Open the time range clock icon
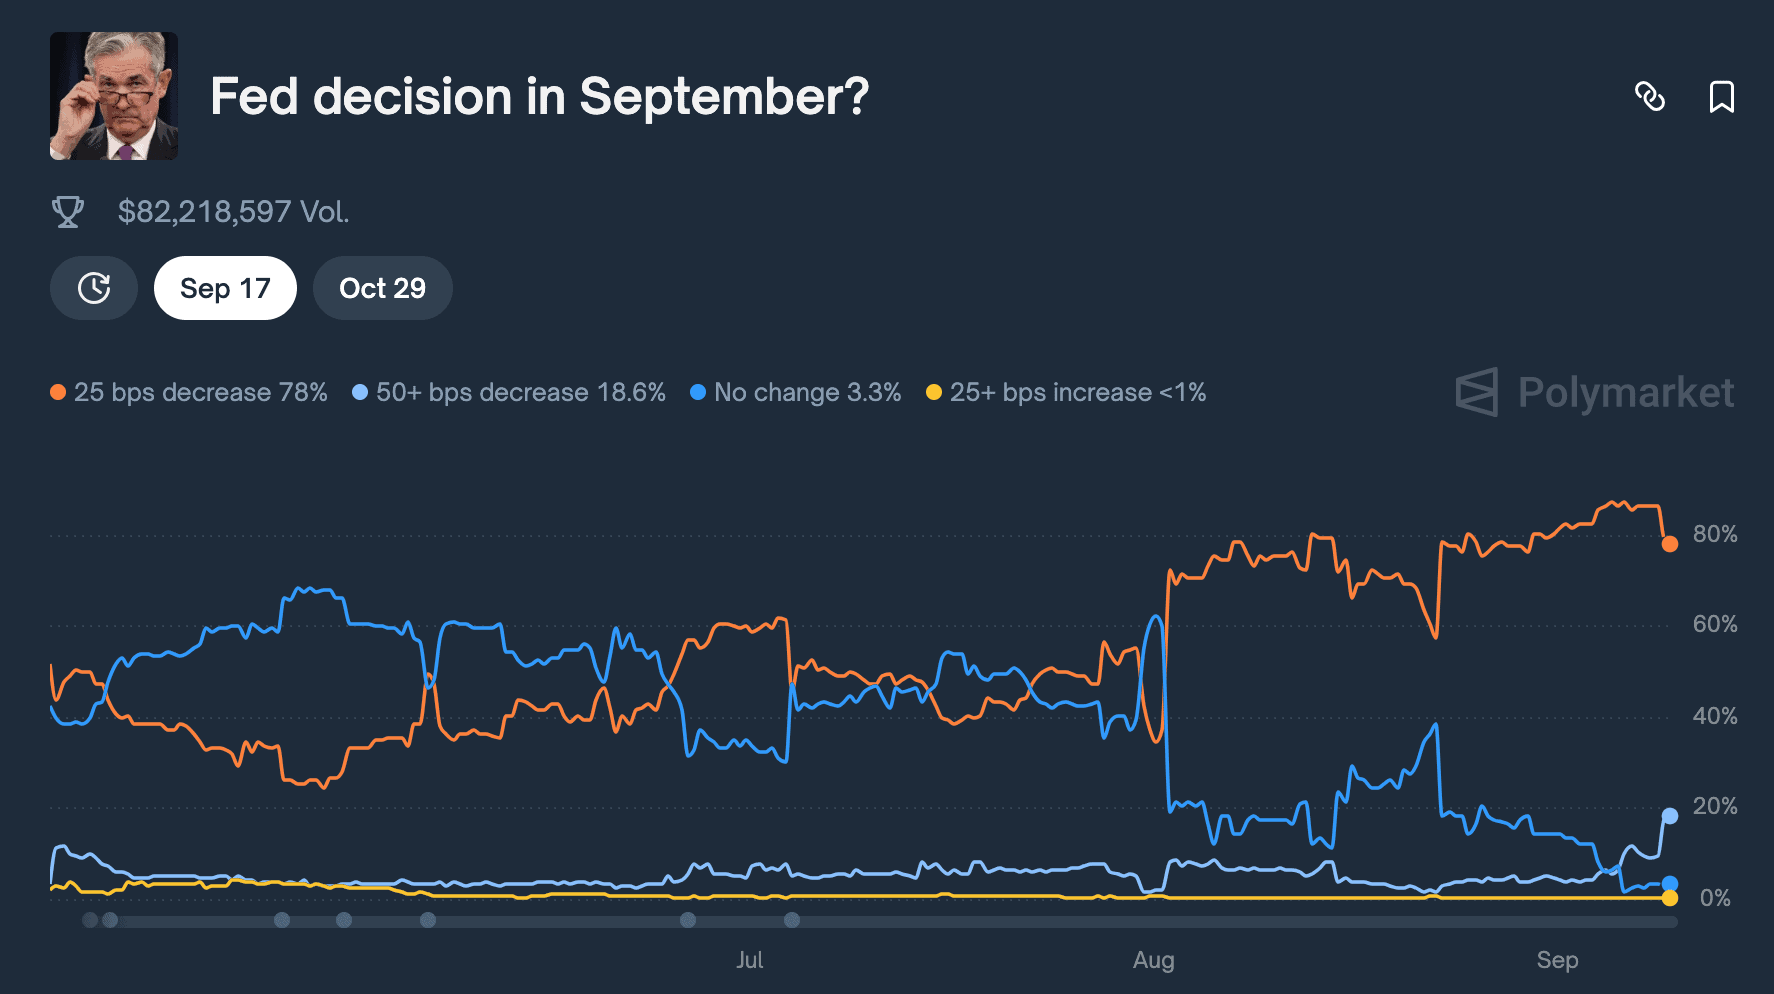This screenshot has width=1774, height=994. click(93, 288)
